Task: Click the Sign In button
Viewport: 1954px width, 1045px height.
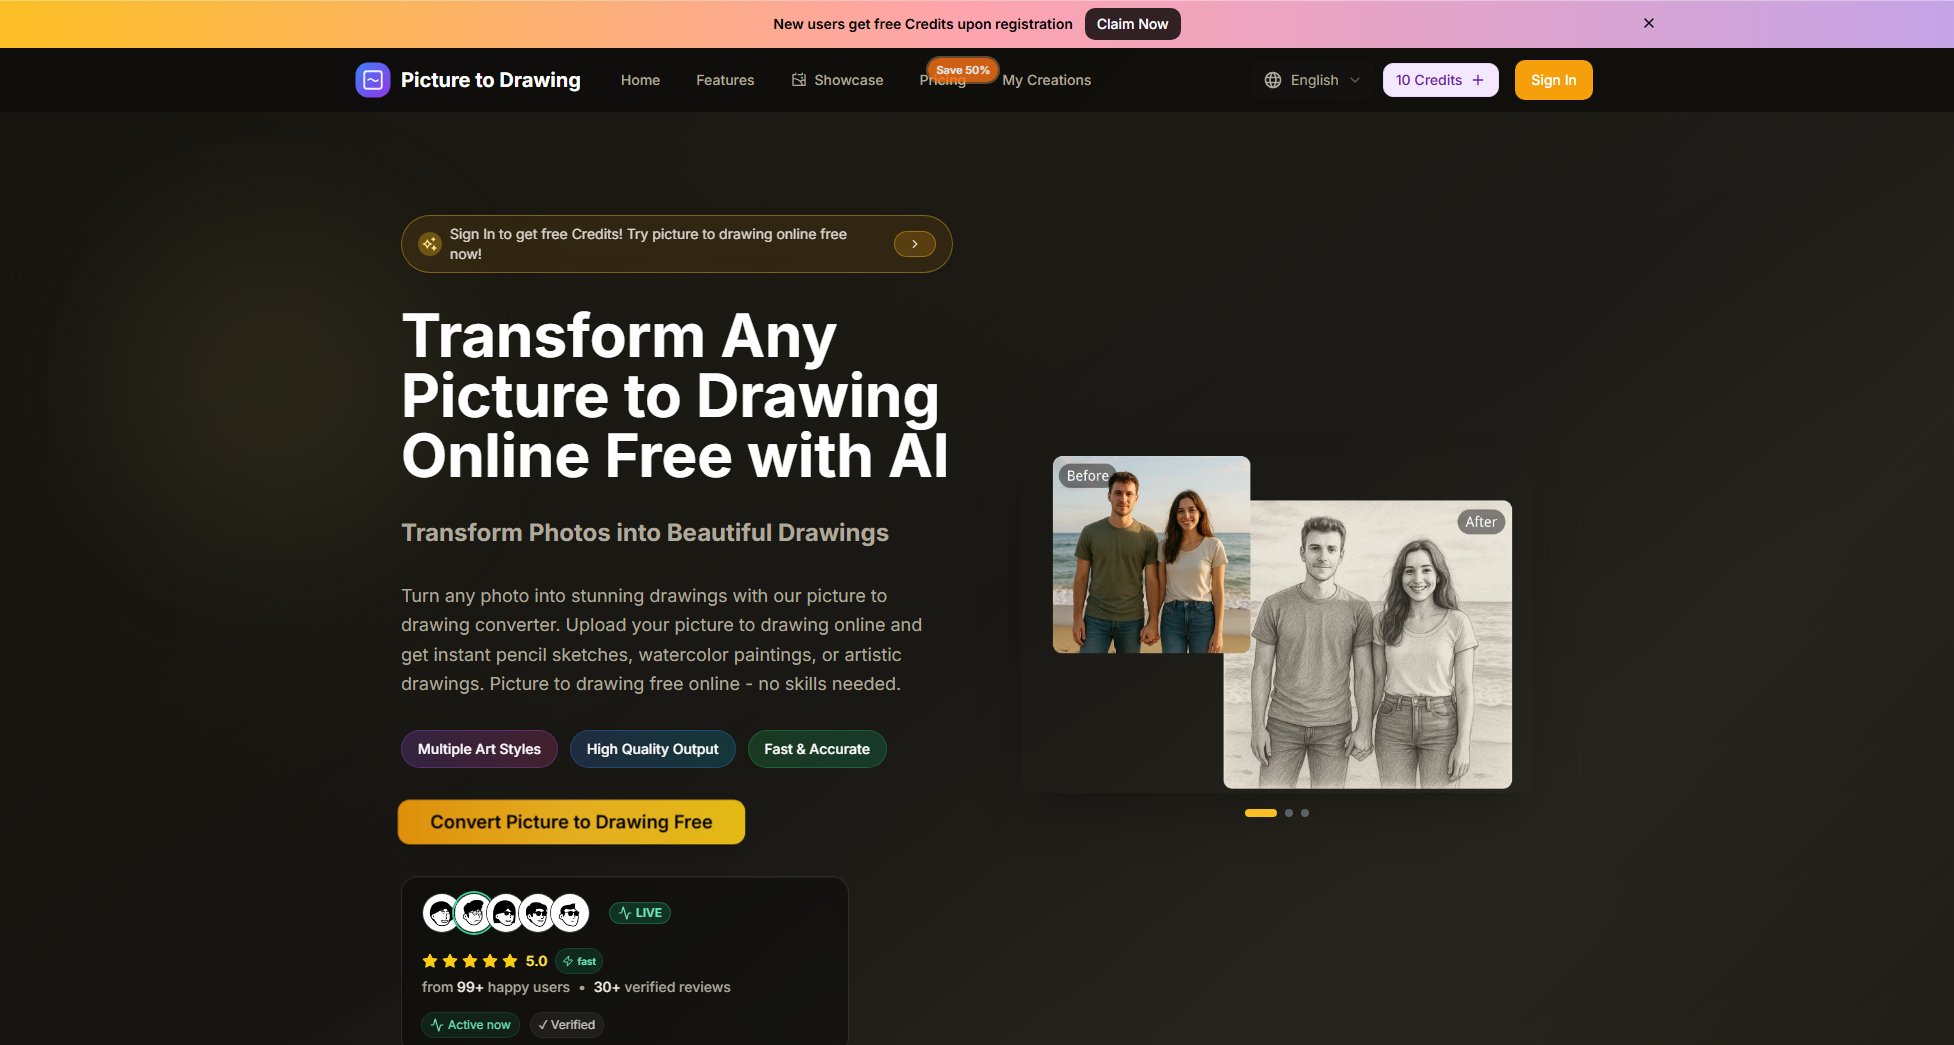Action: click(x=1553, y=80)
